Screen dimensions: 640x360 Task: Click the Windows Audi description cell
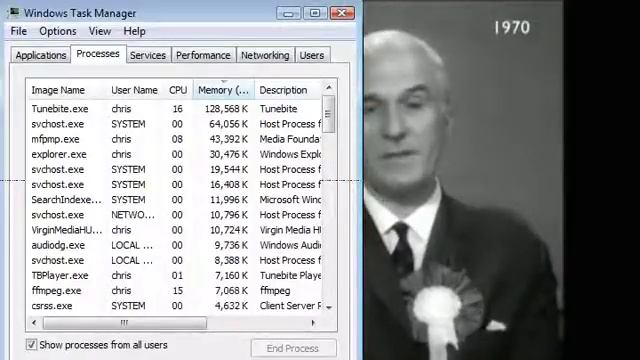(290, 245)
